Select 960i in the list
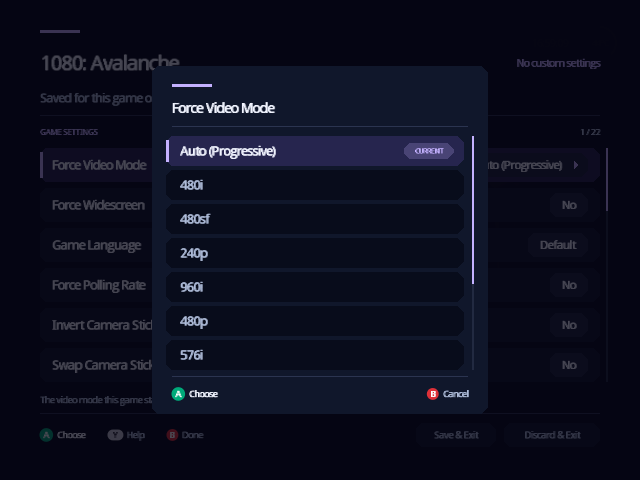The height and width of the screenshot is (480, 640). [315, 287]
